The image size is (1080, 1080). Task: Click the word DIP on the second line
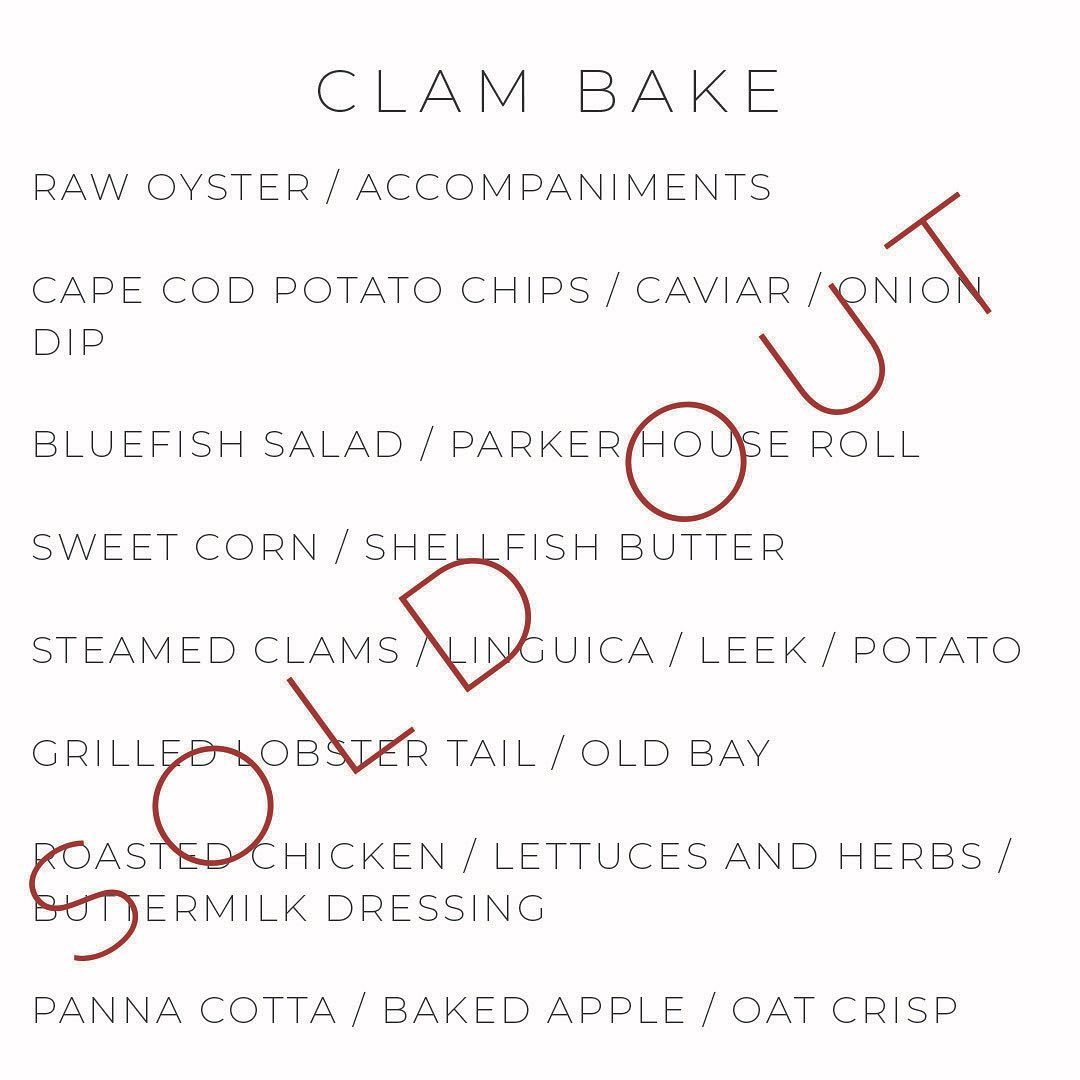(69, 343)
